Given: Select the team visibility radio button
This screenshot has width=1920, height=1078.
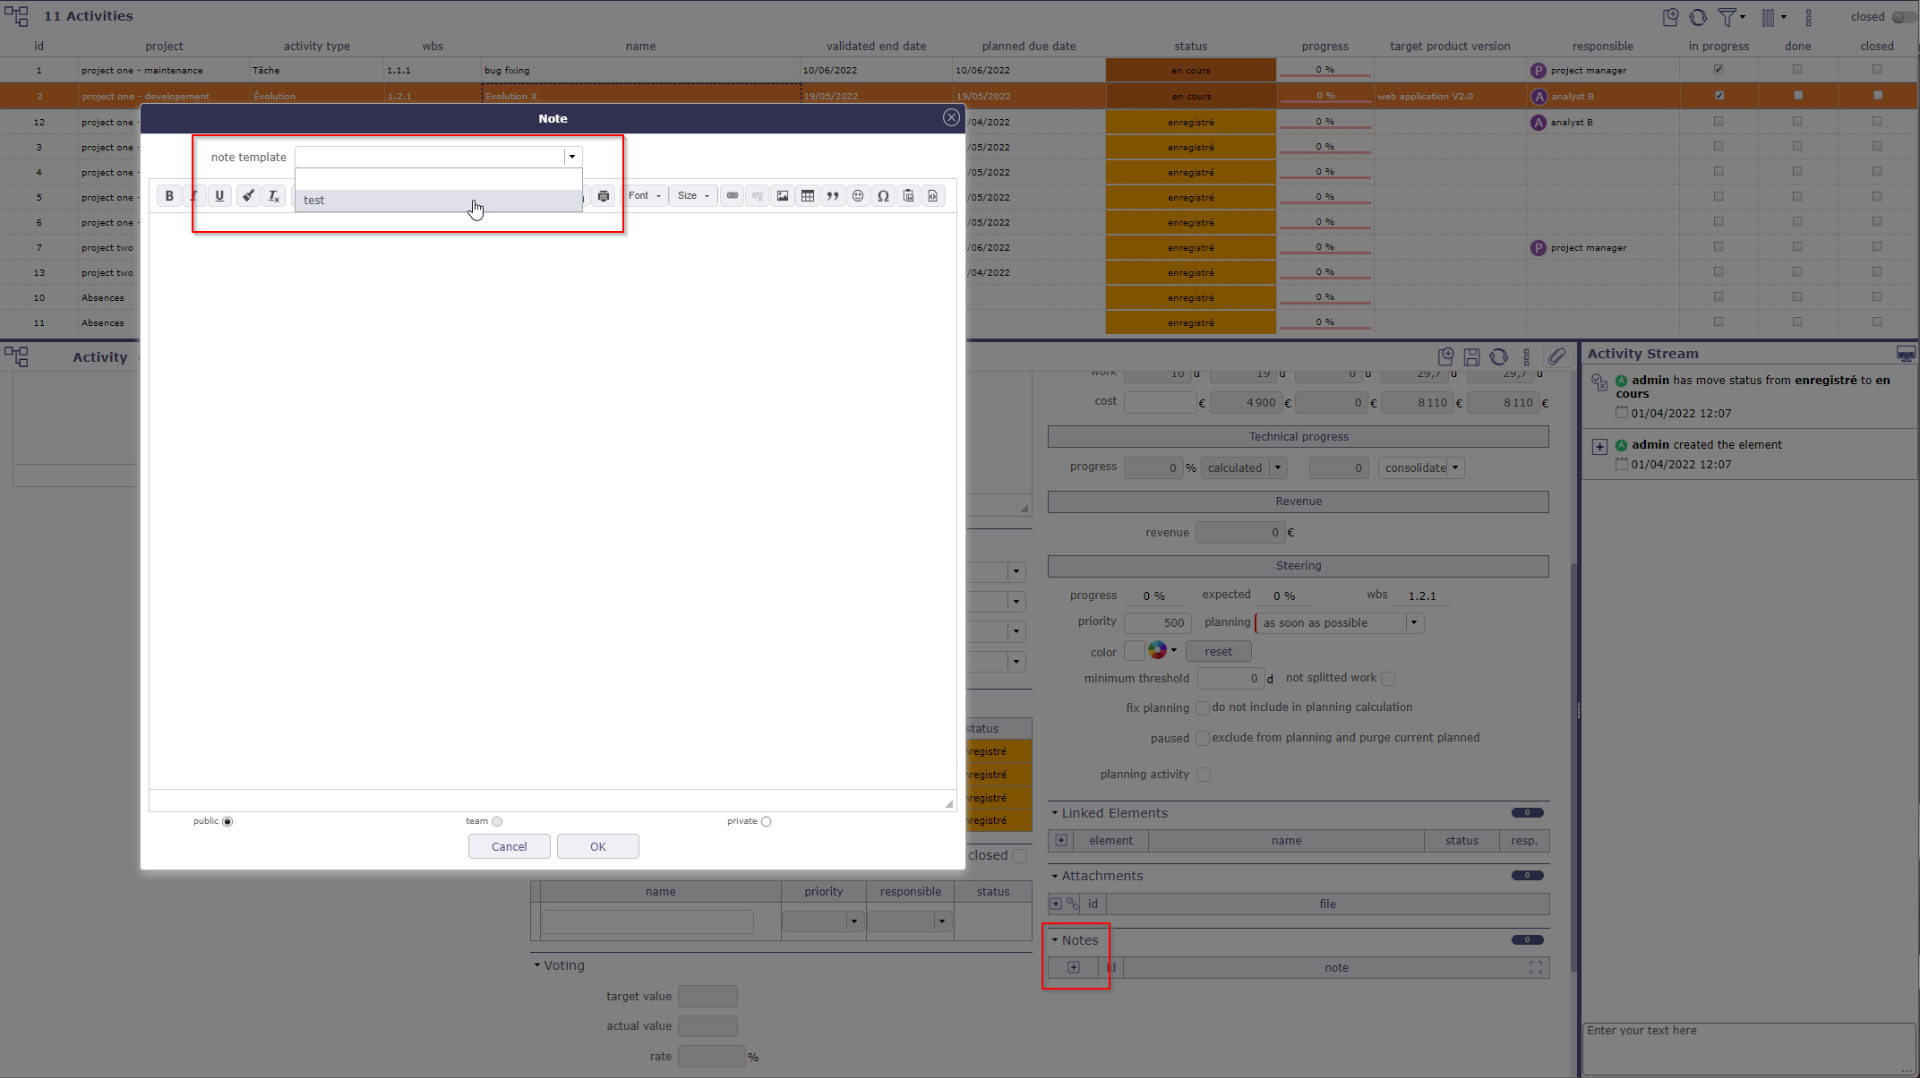Looking at the screenshot, I should (x=497, y=822).
